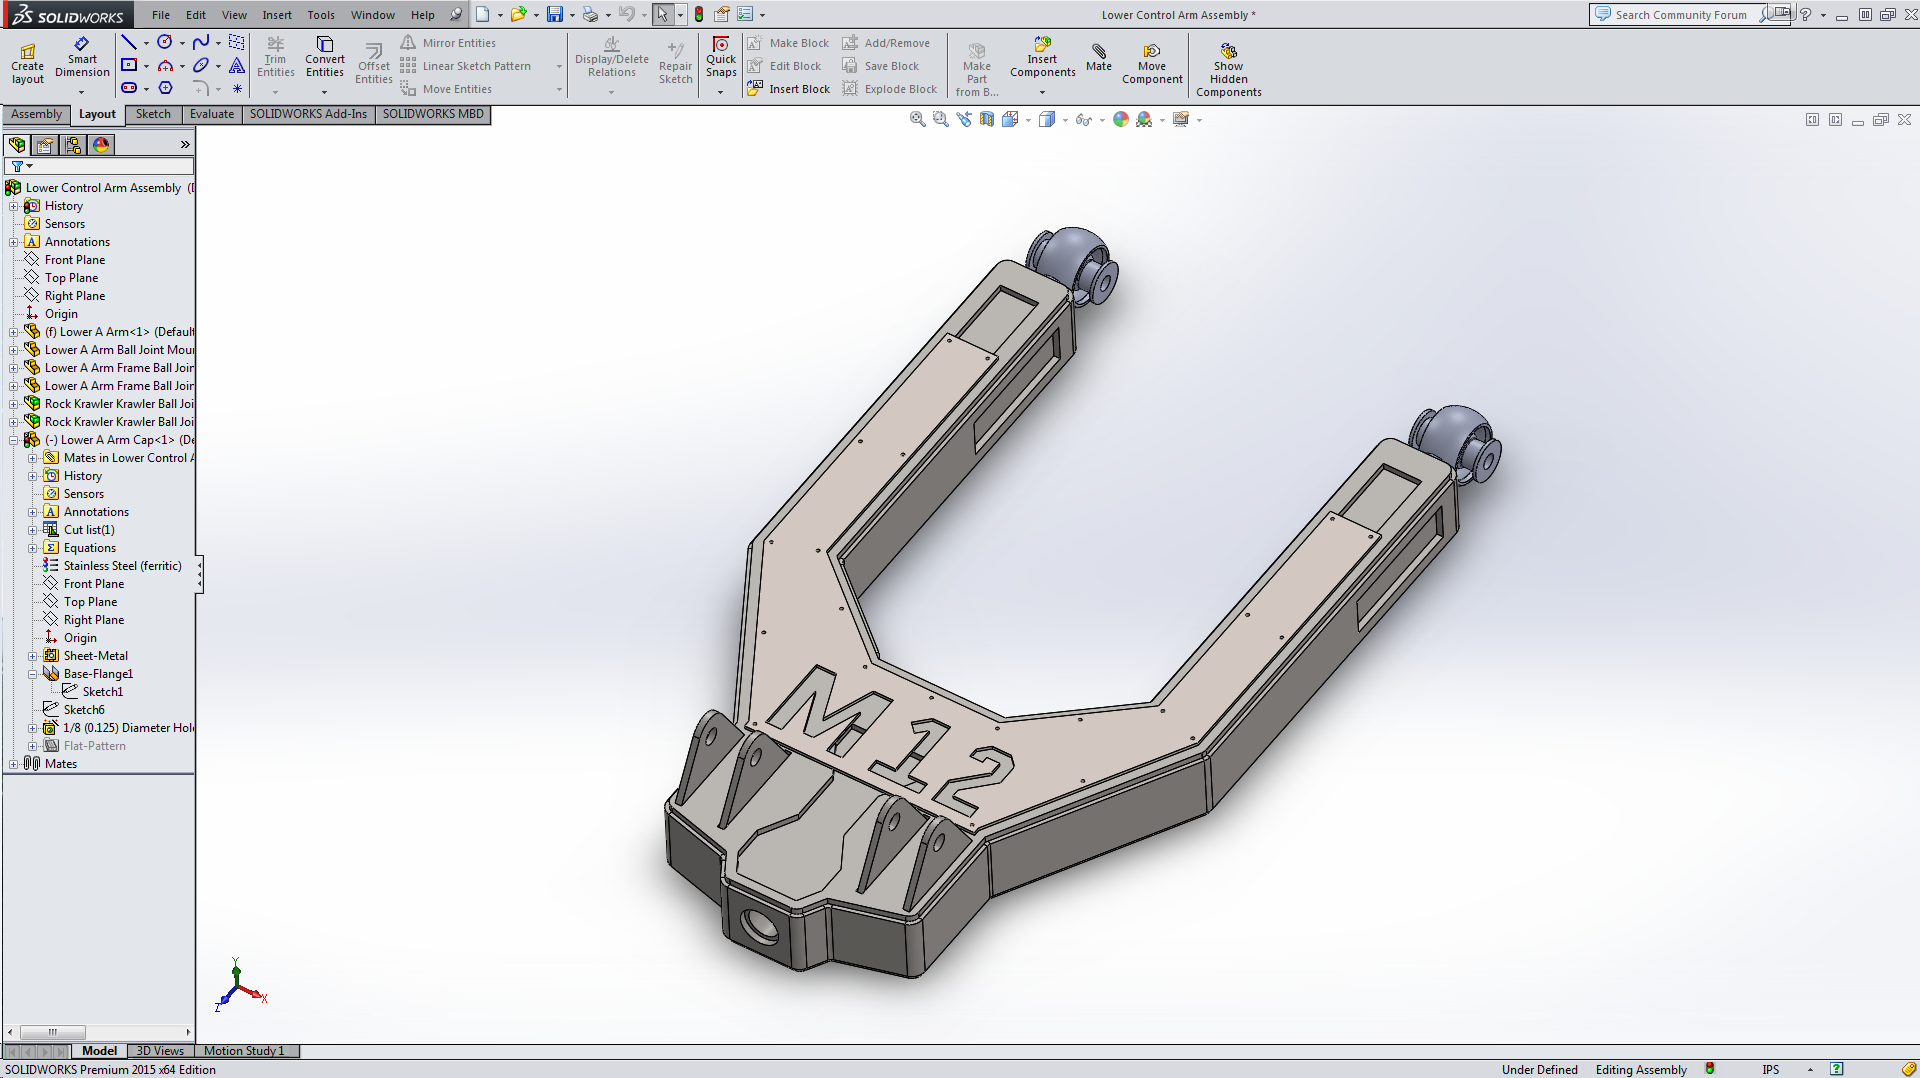This screenshot has height=1078, width=1920.
Task: Click the Convert Entities tool
Action: (325, 58)
